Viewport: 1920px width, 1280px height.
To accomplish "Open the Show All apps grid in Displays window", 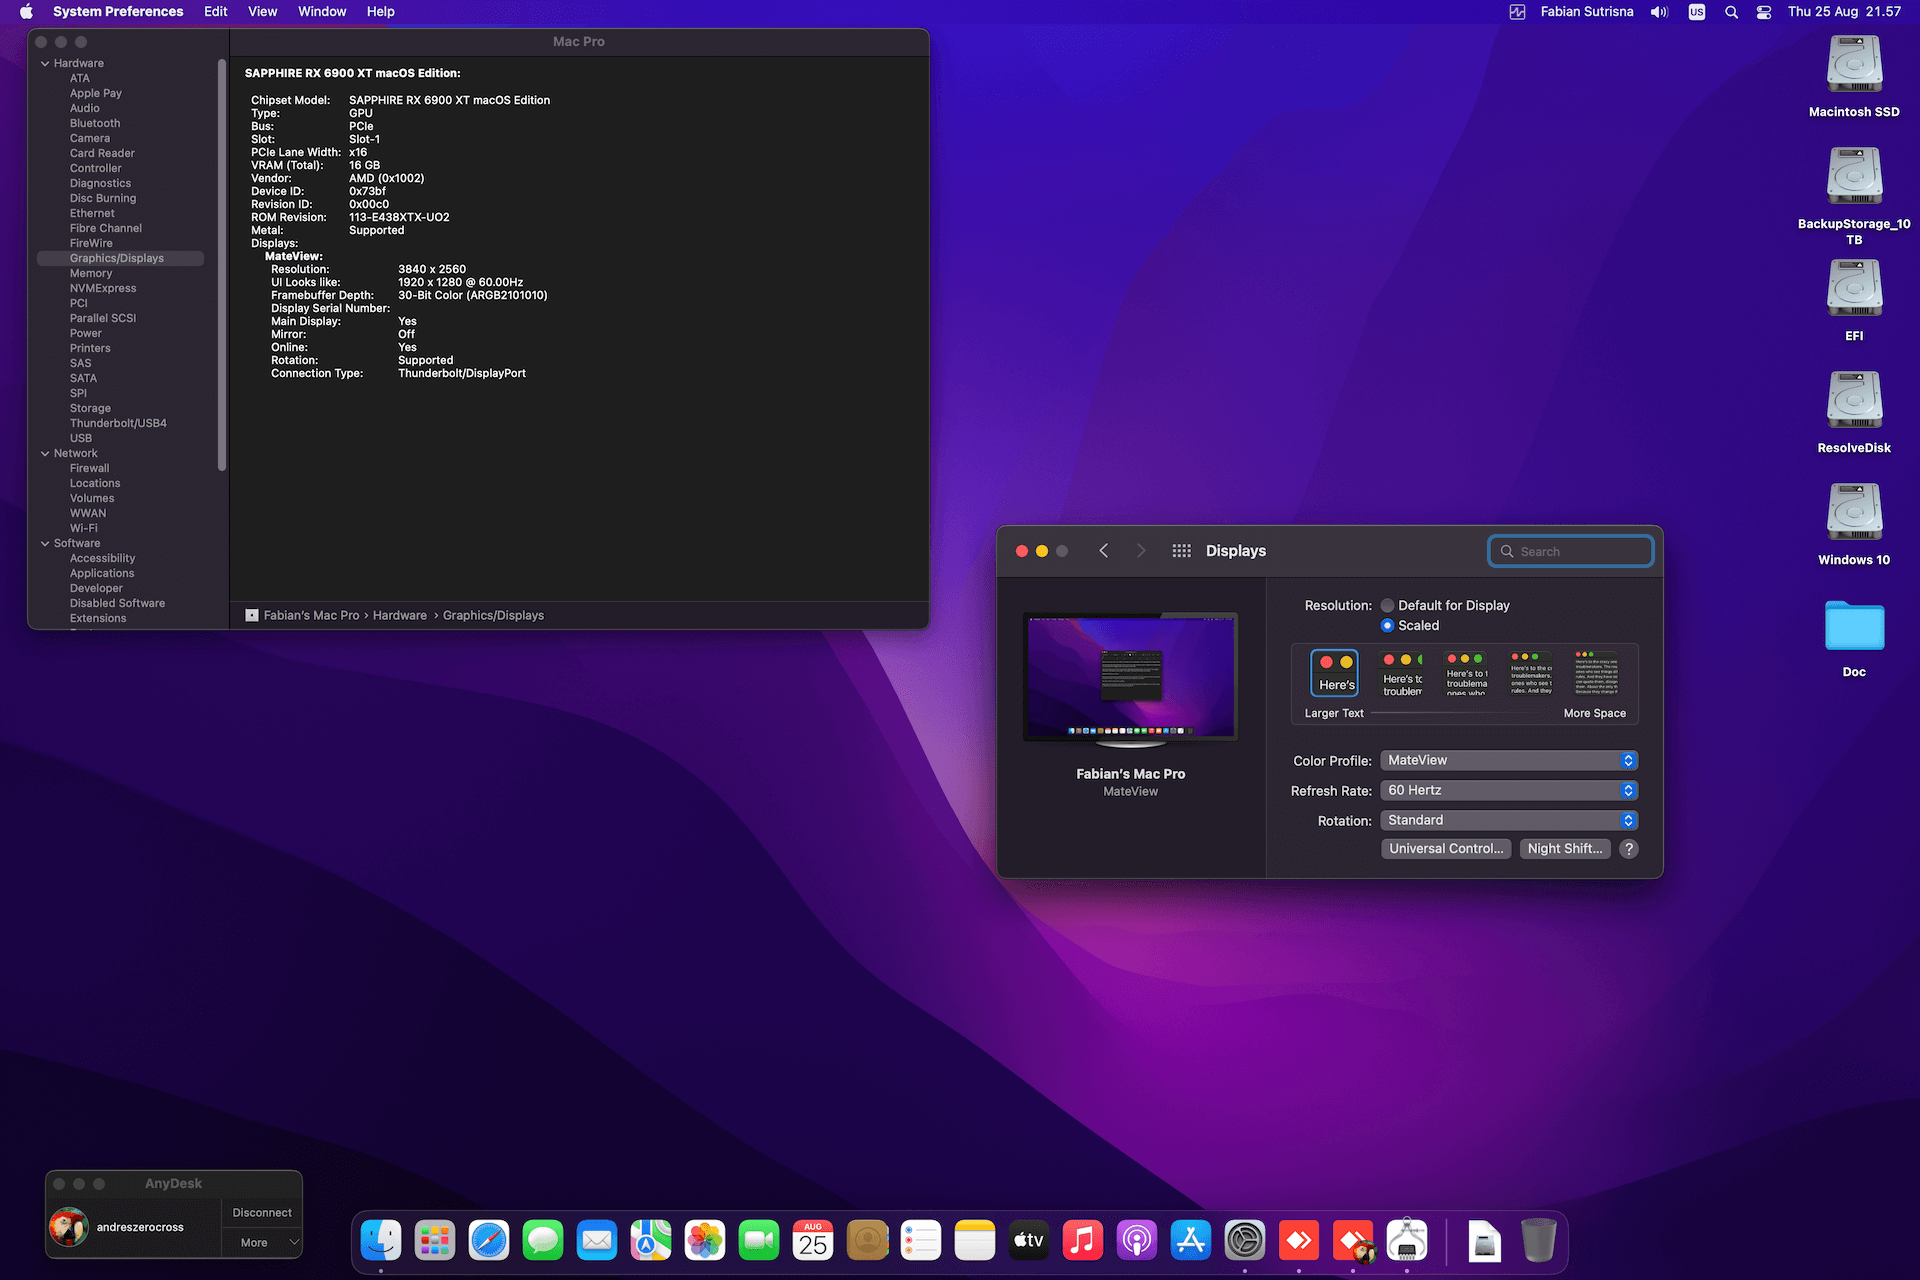I will (x=1181, y=550).
